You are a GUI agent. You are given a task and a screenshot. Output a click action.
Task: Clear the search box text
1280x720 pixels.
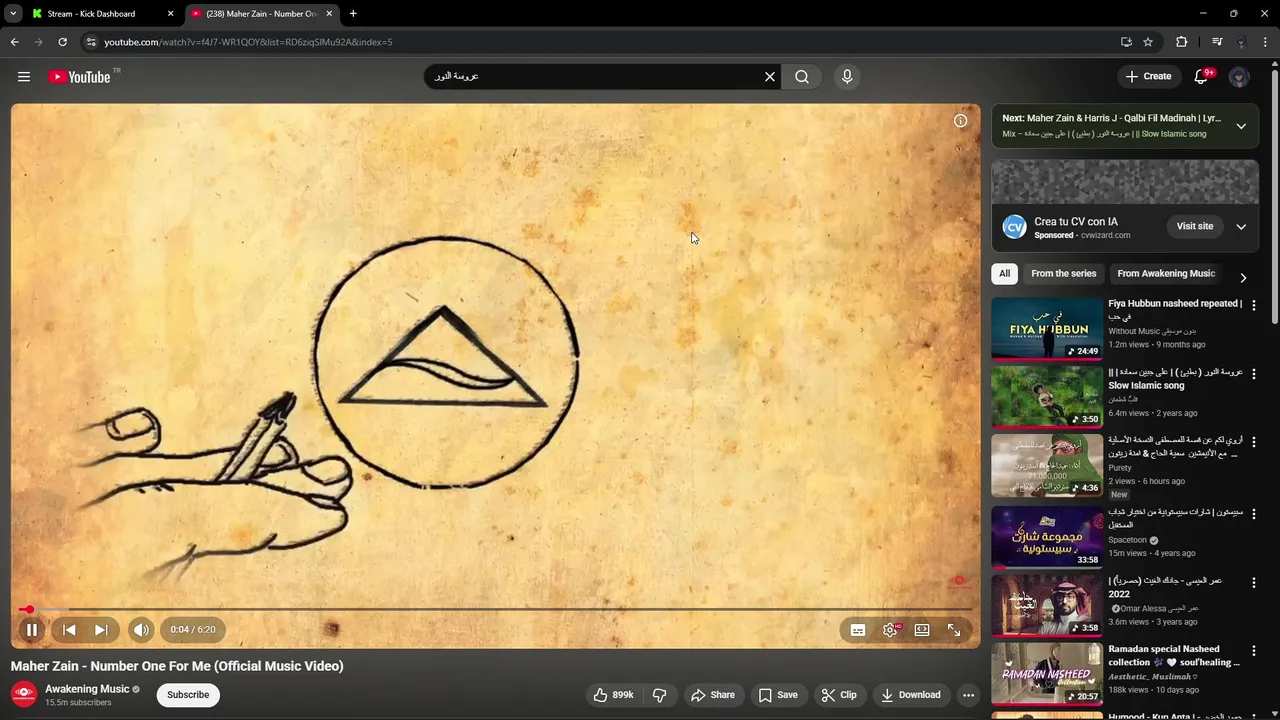coord(770,77)
